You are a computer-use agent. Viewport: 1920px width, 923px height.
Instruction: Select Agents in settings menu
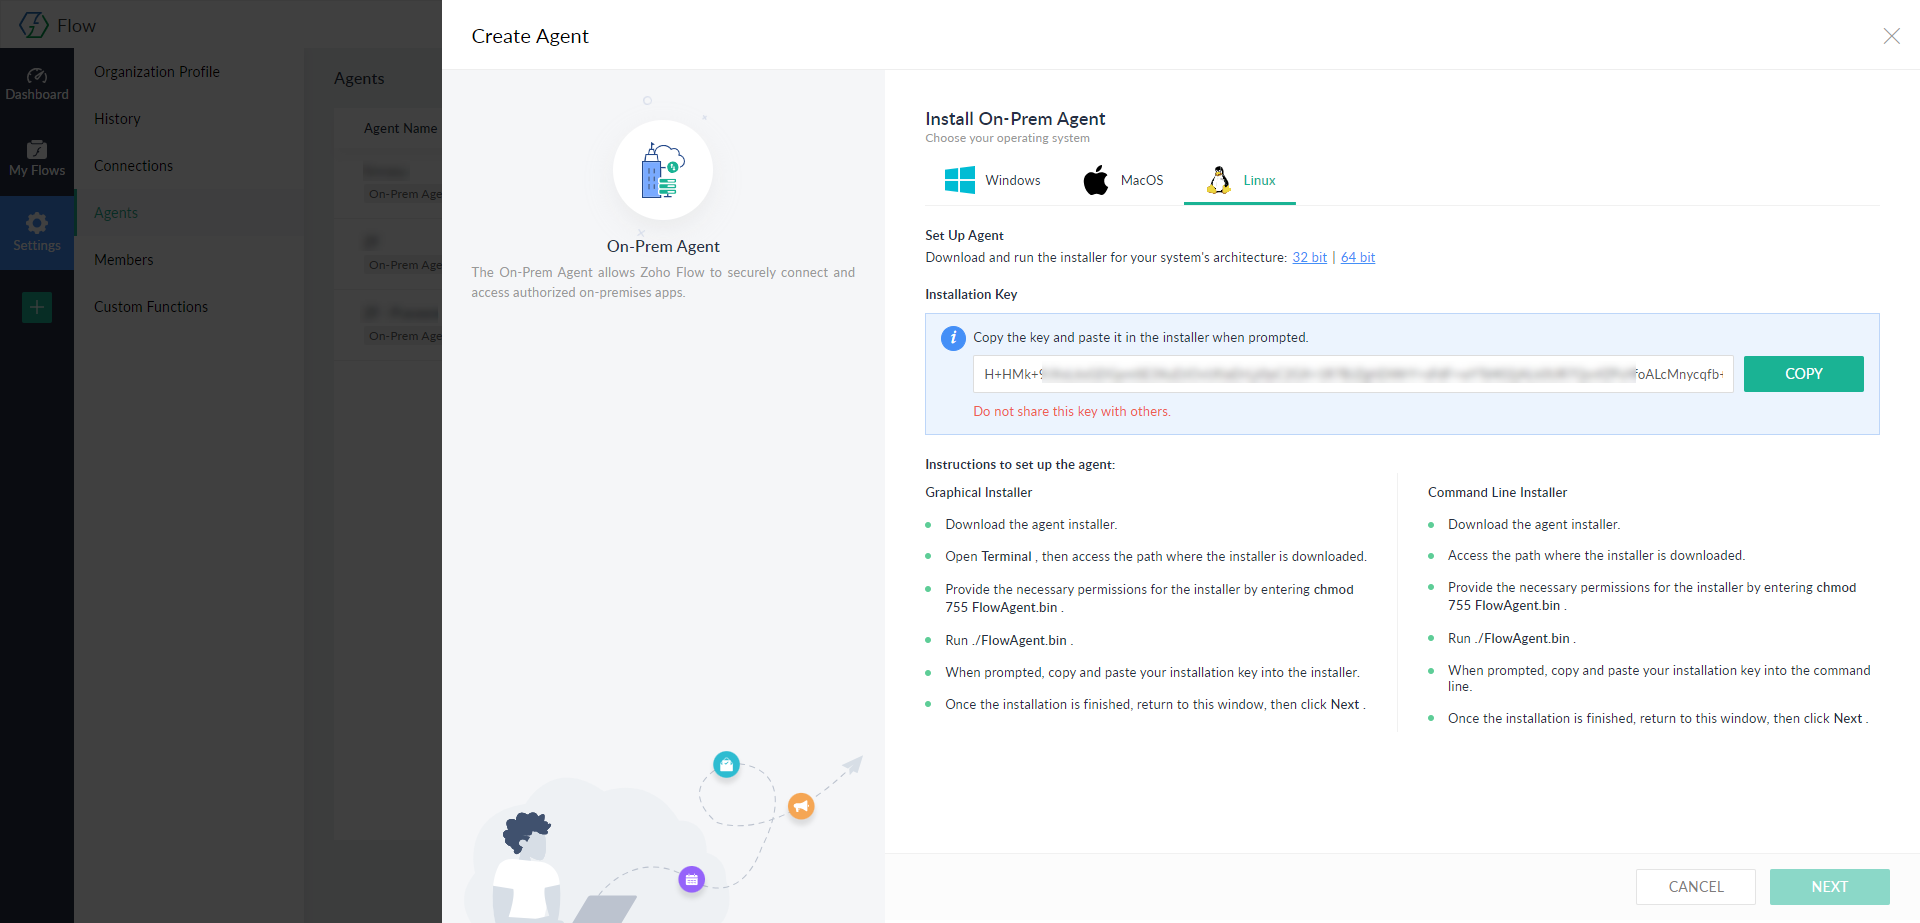click(116, 213)
